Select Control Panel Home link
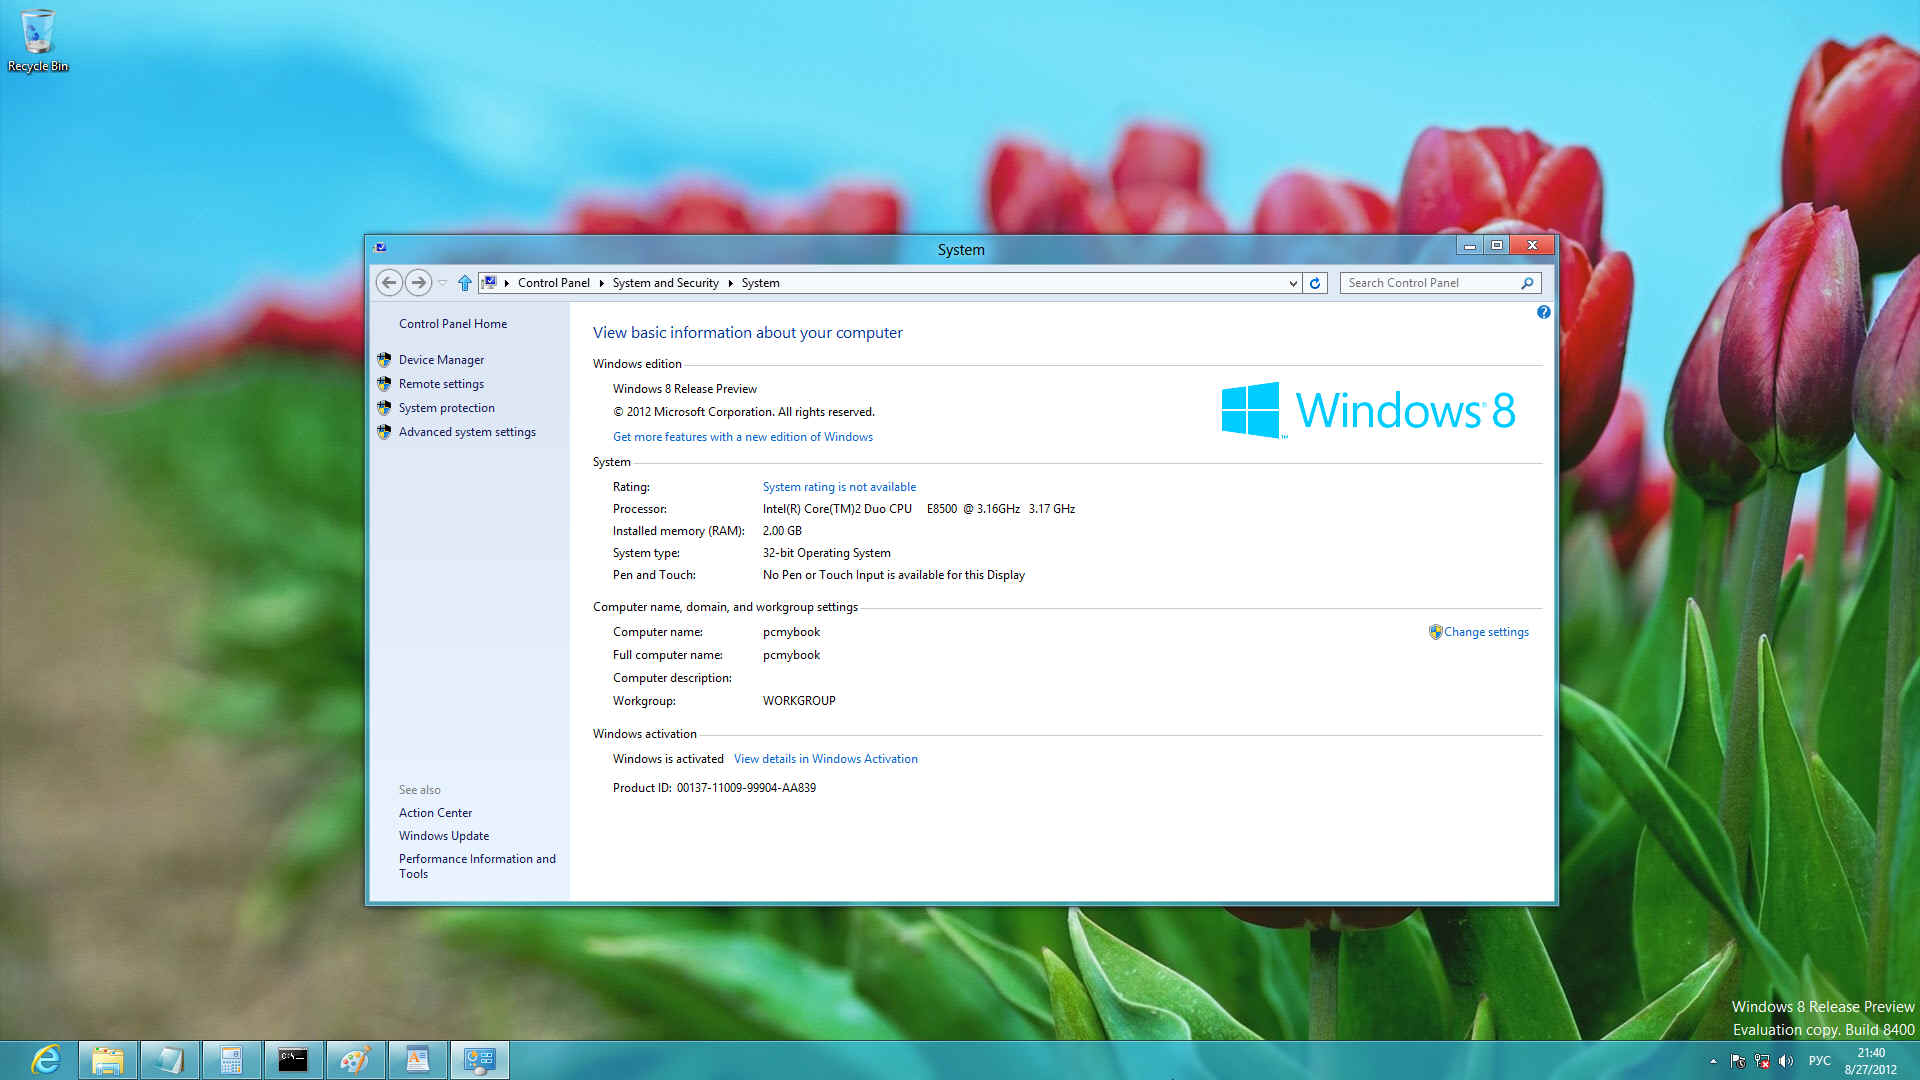 [454, 323]
